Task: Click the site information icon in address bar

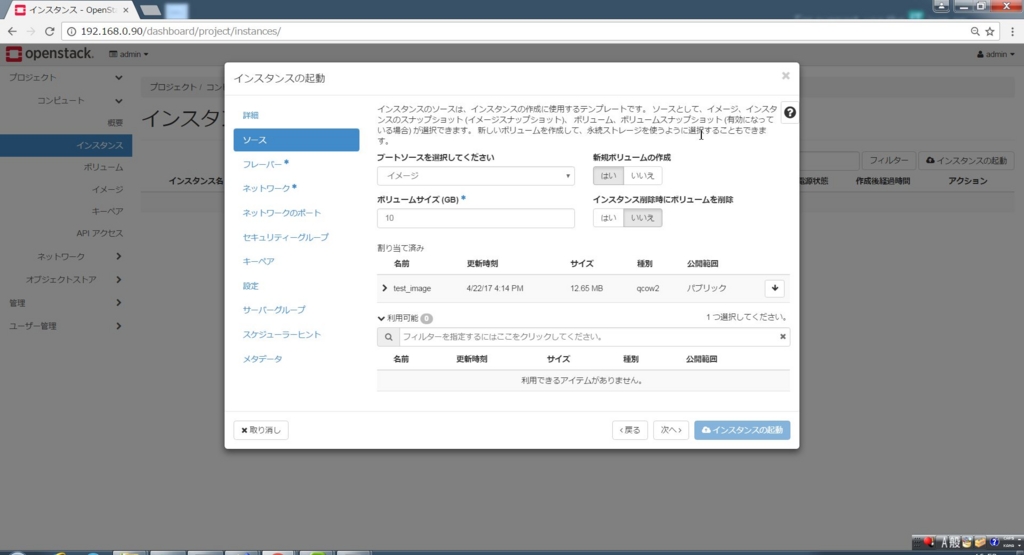Action: (71, 31)
